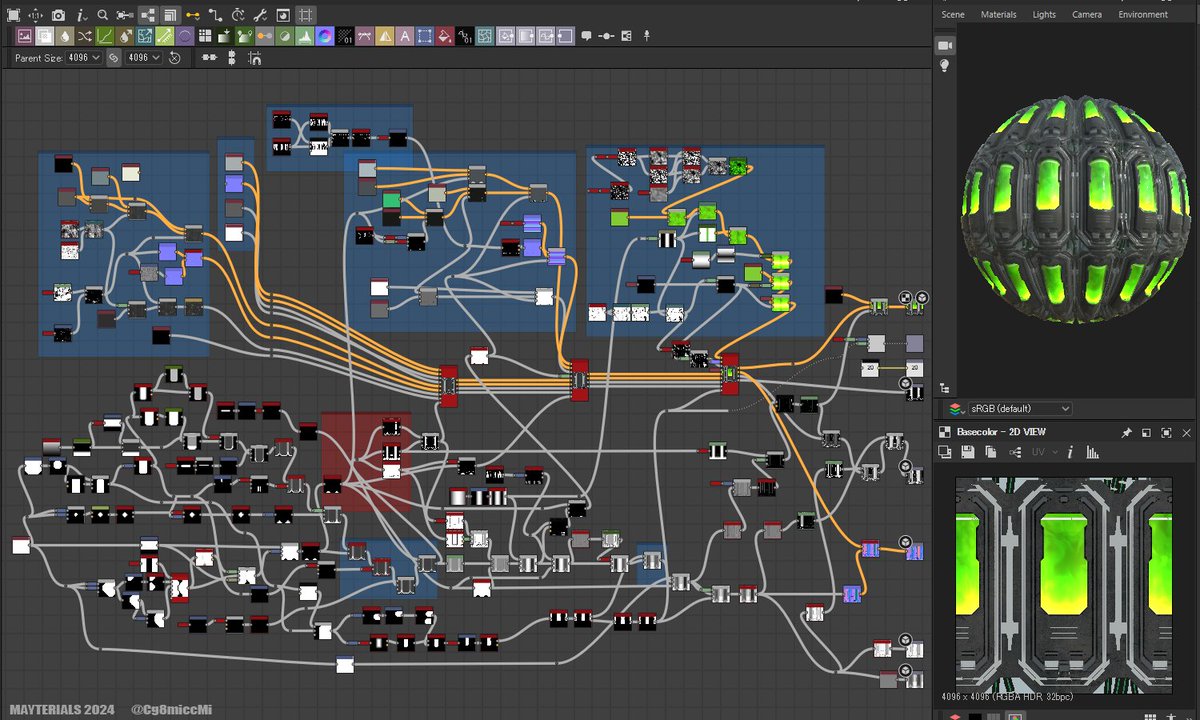The image size is (1200, 720).
Task: Add a Channels Shuffle node
Action: pos(84,36)
